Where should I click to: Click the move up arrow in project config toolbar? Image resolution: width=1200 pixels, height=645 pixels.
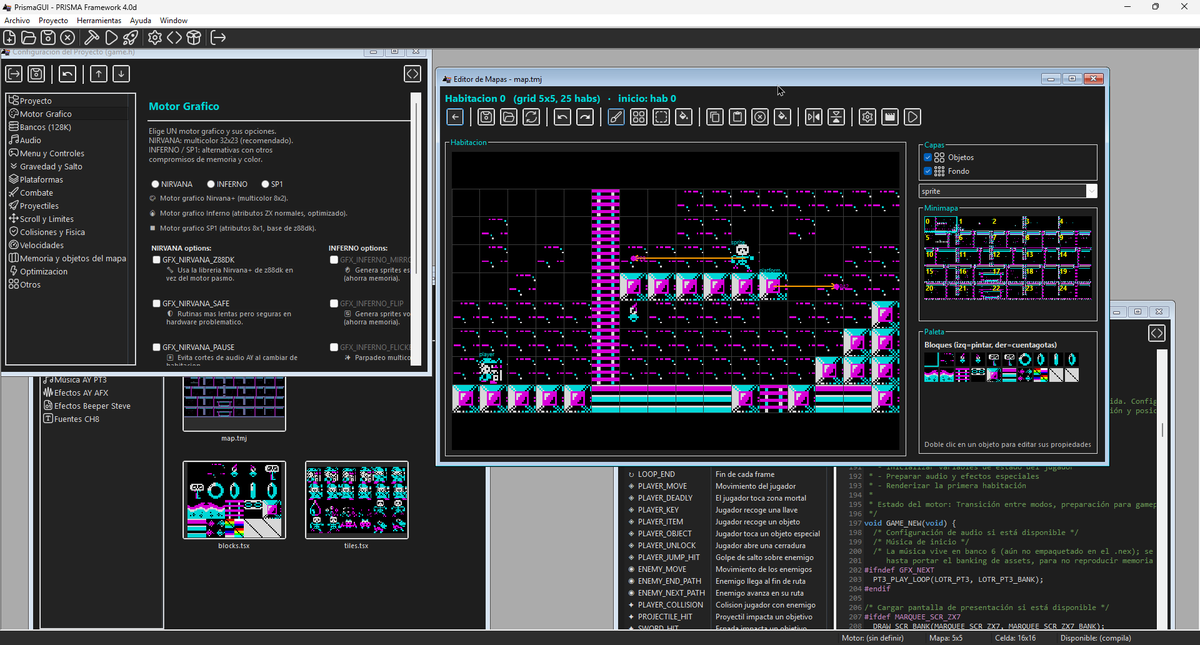point(98,73)
